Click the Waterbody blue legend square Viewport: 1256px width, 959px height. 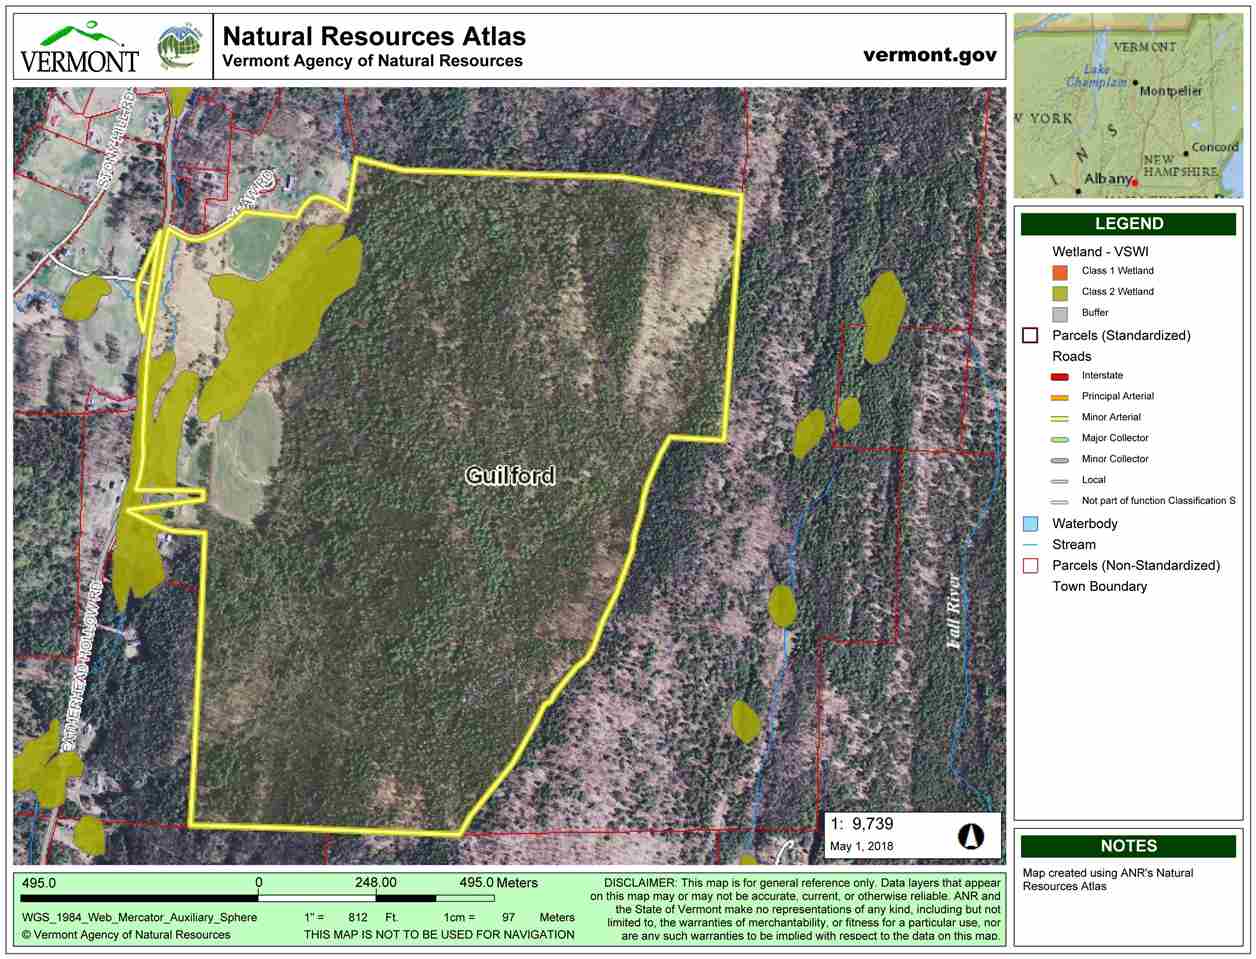click(x=1030, y=524)
